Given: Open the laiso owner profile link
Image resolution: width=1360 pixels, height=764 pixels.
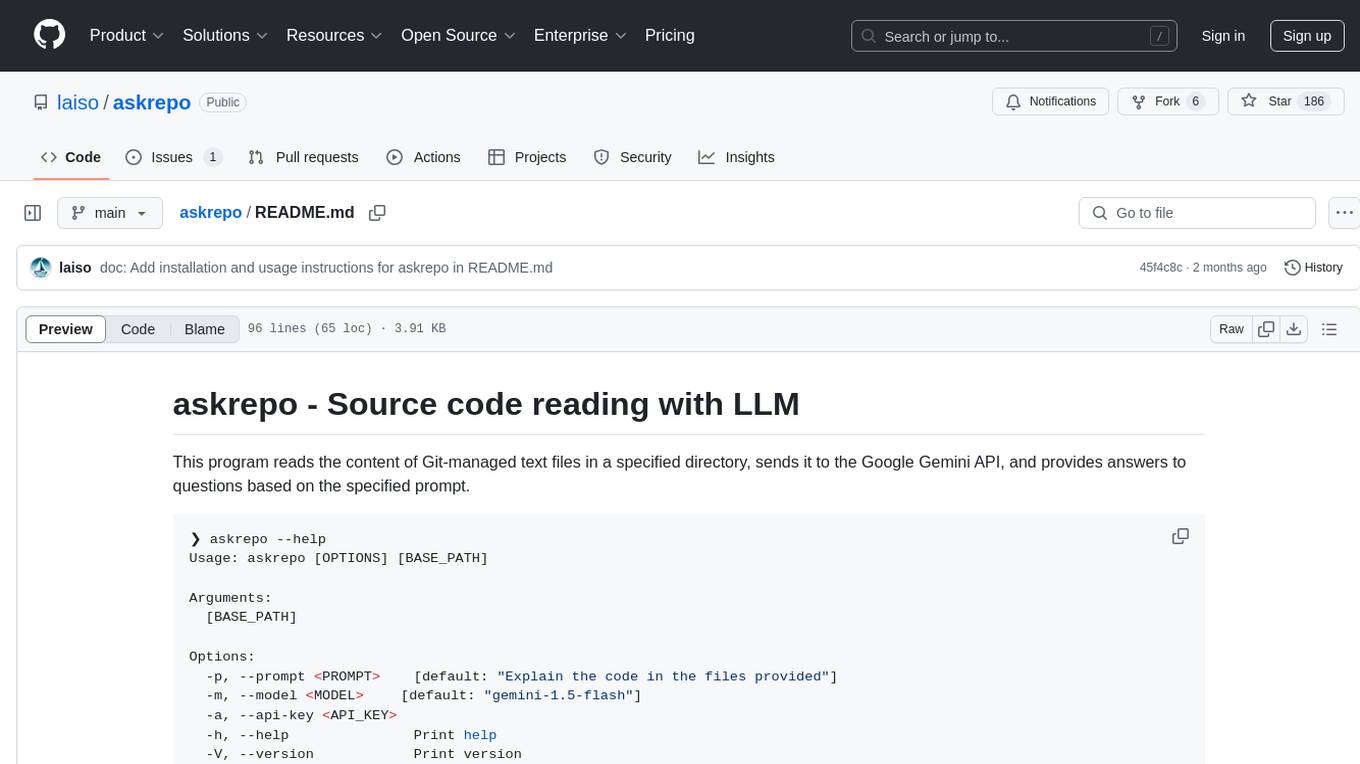Looking at the screenshot, I should click(77, 102).
